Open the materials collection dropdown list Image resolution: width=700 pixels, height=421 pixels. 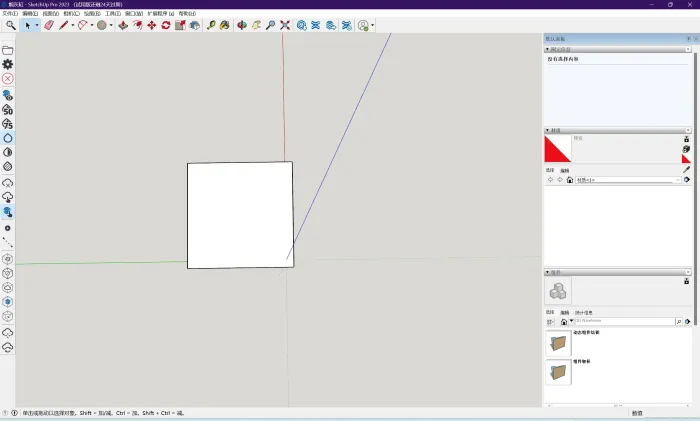coord(679,180)
